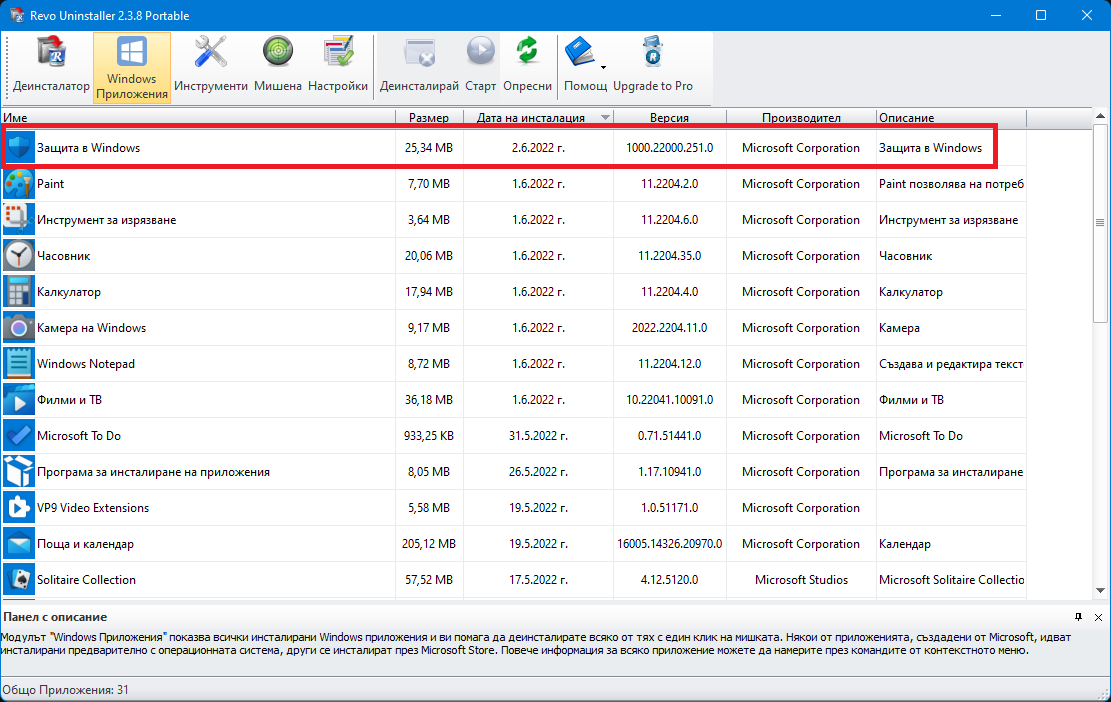Click Поща и календар envelope icon
Image resolution: width=1111 pixels, height=702 pixels.
pyautogui.click(x=19, y=544)
